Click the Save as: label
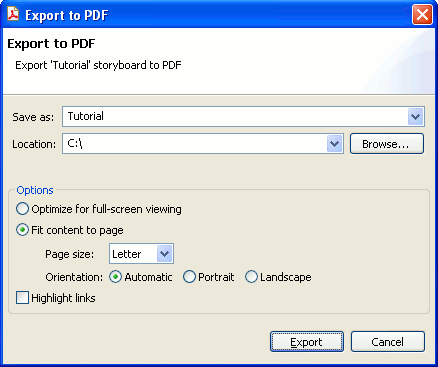 (x=33, y=117)
